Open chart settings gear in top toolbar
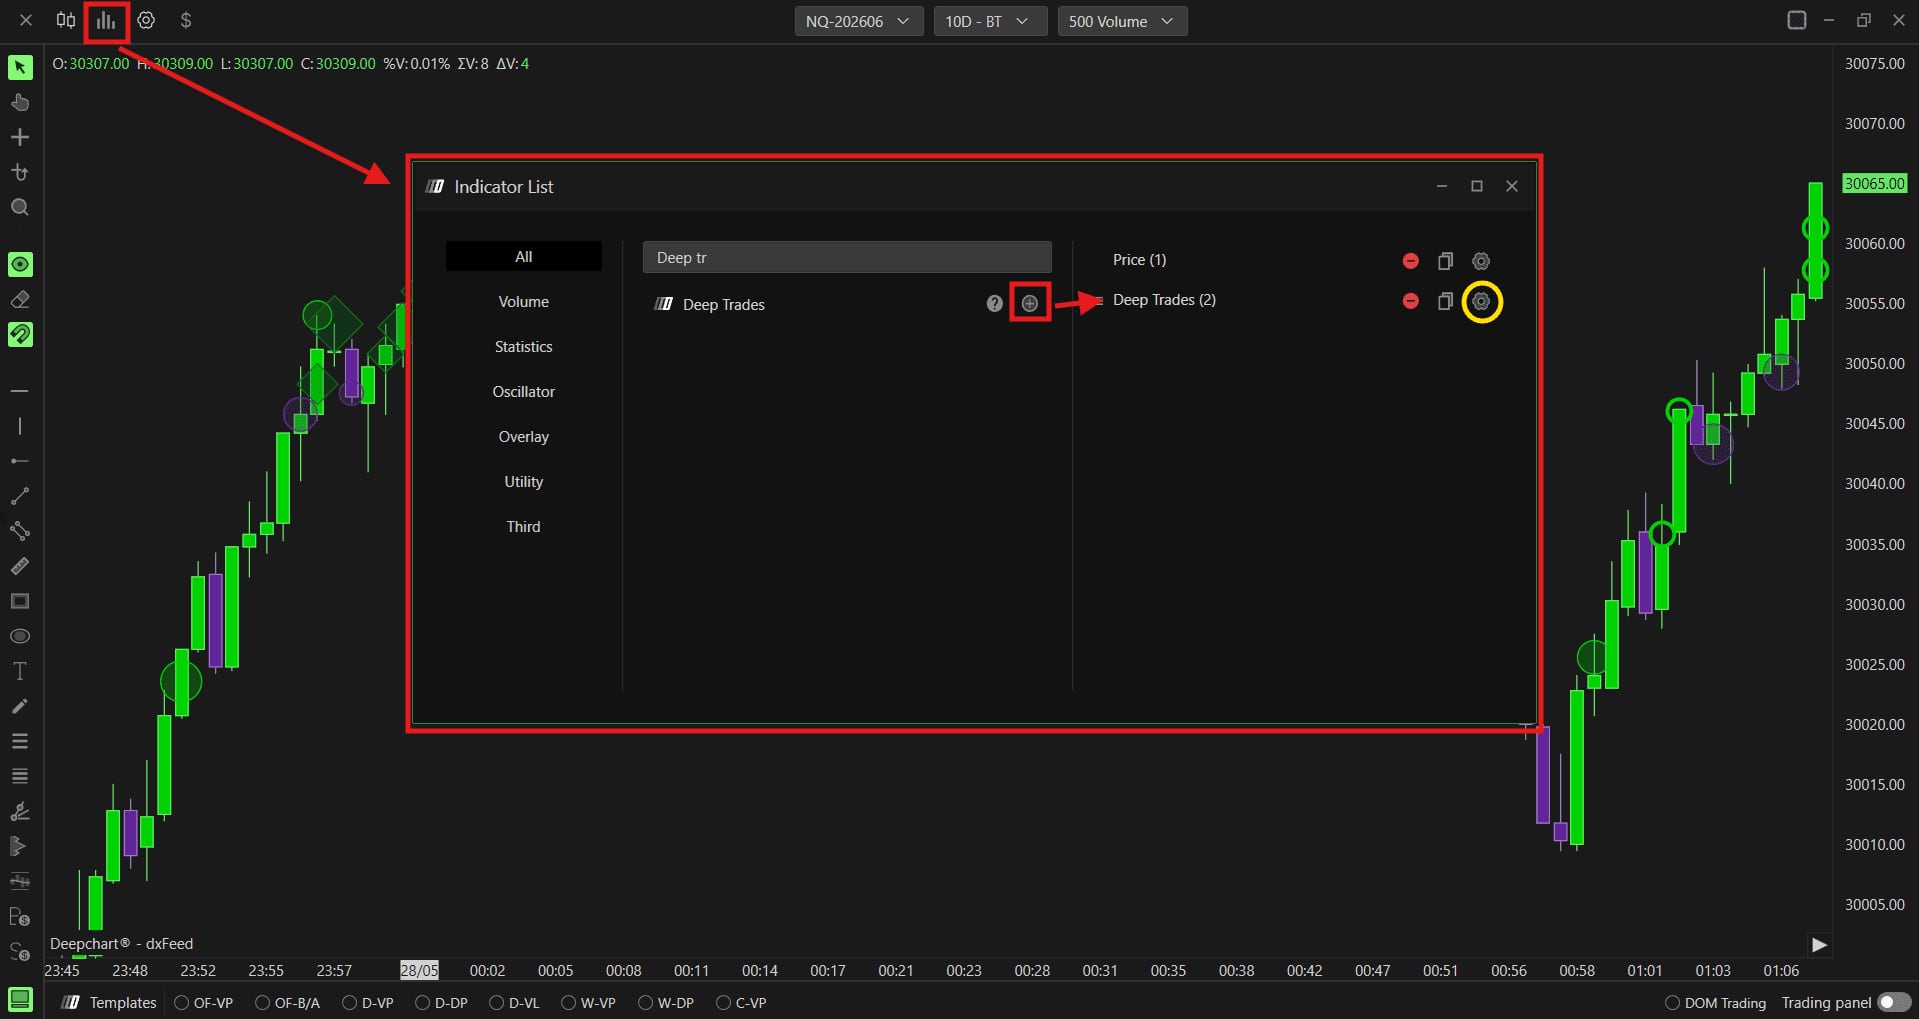Viewport: 1919px width, 1019px height. 146,21
